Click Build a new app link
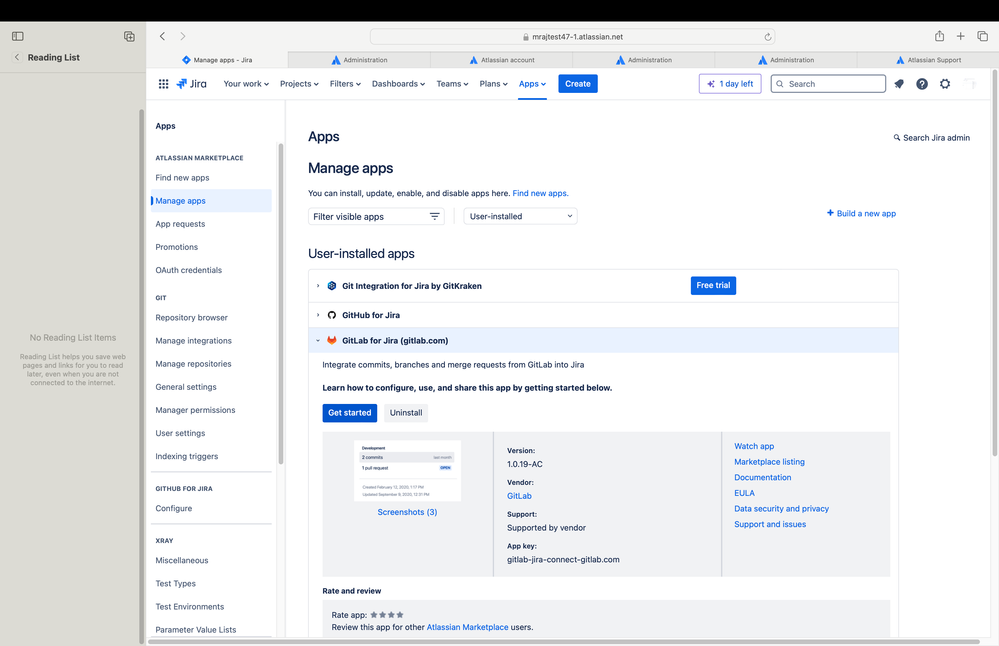 (x=861, y=213)
